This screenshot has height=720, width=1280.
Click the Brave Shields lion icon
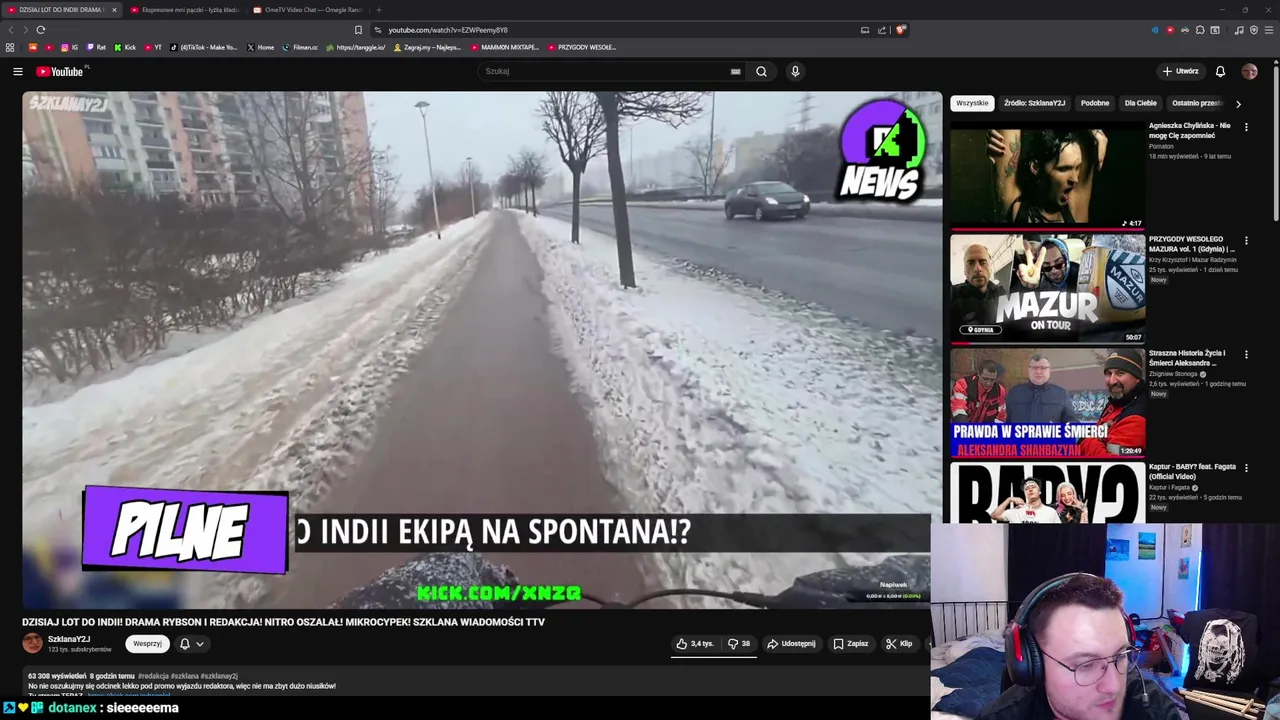point(900,30)
